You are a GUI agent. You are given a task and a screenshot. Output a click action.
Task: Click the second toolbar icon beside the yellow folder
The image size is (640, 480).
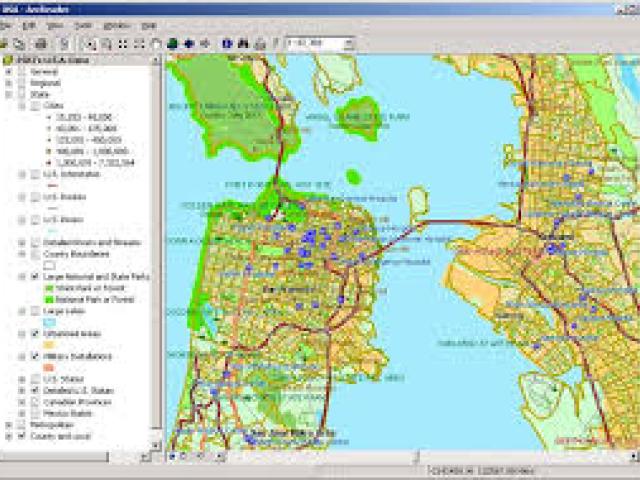[19, 43]
